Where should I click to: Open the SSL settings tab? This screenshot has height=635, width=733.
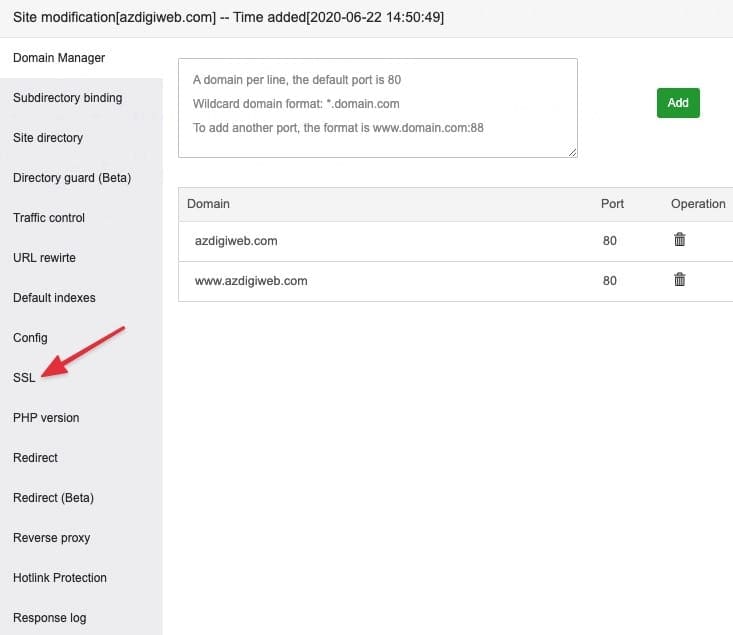24,378
